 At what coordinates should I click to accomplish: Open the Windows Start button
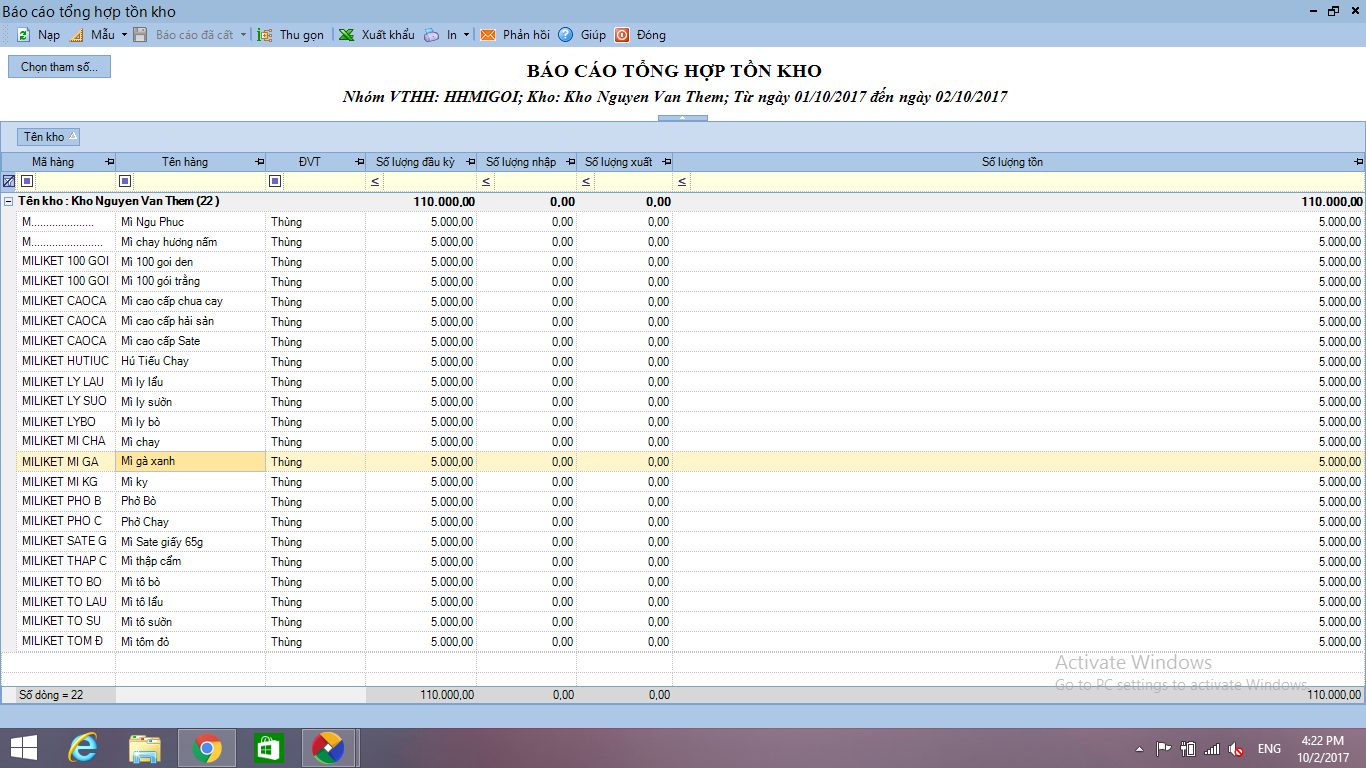[x=24, y=747]
